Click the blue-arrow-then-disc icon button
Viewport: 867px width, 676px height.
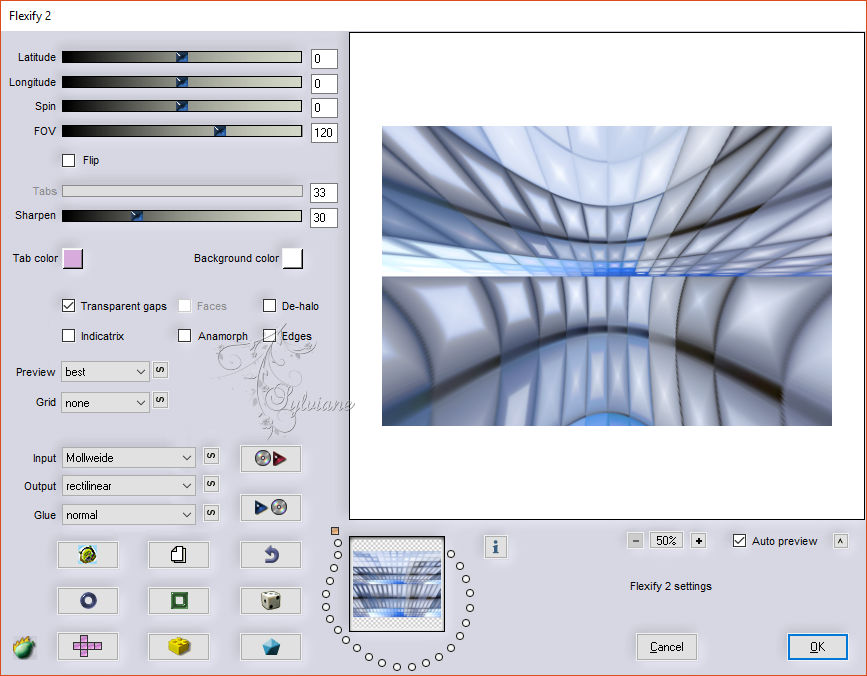coord(270,507)
